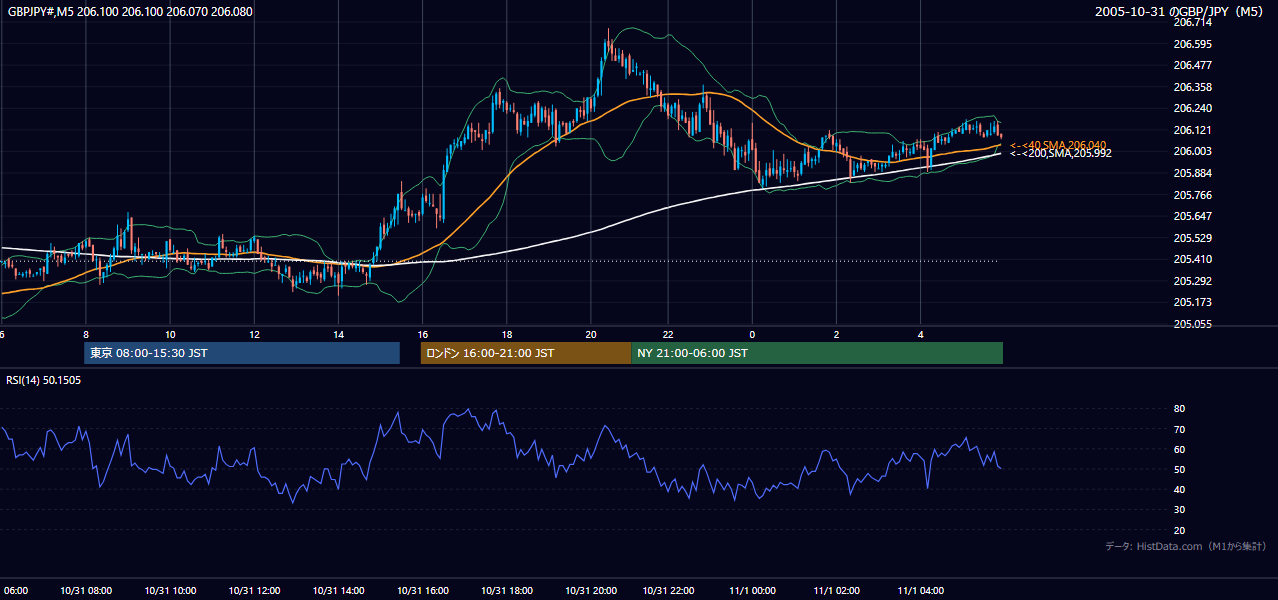The height and width of the screenshot is (600, 1278).
Task: Click hour marker 0 under the price chart
Action: [752, 334]
